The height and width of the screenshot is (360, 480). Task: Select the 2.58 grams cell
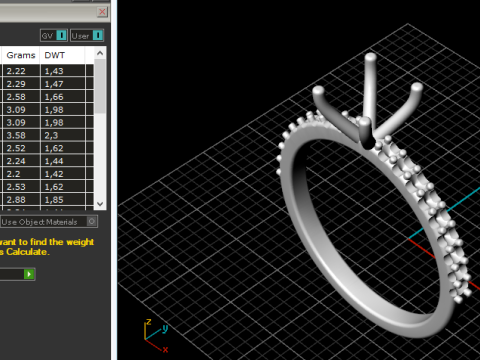point(21,97)
